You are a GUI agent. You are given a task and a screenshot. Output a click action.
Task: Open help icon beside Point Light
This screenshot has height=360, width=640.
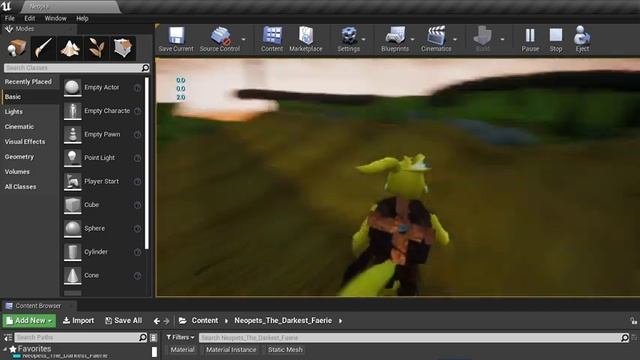tap(137, 158)
